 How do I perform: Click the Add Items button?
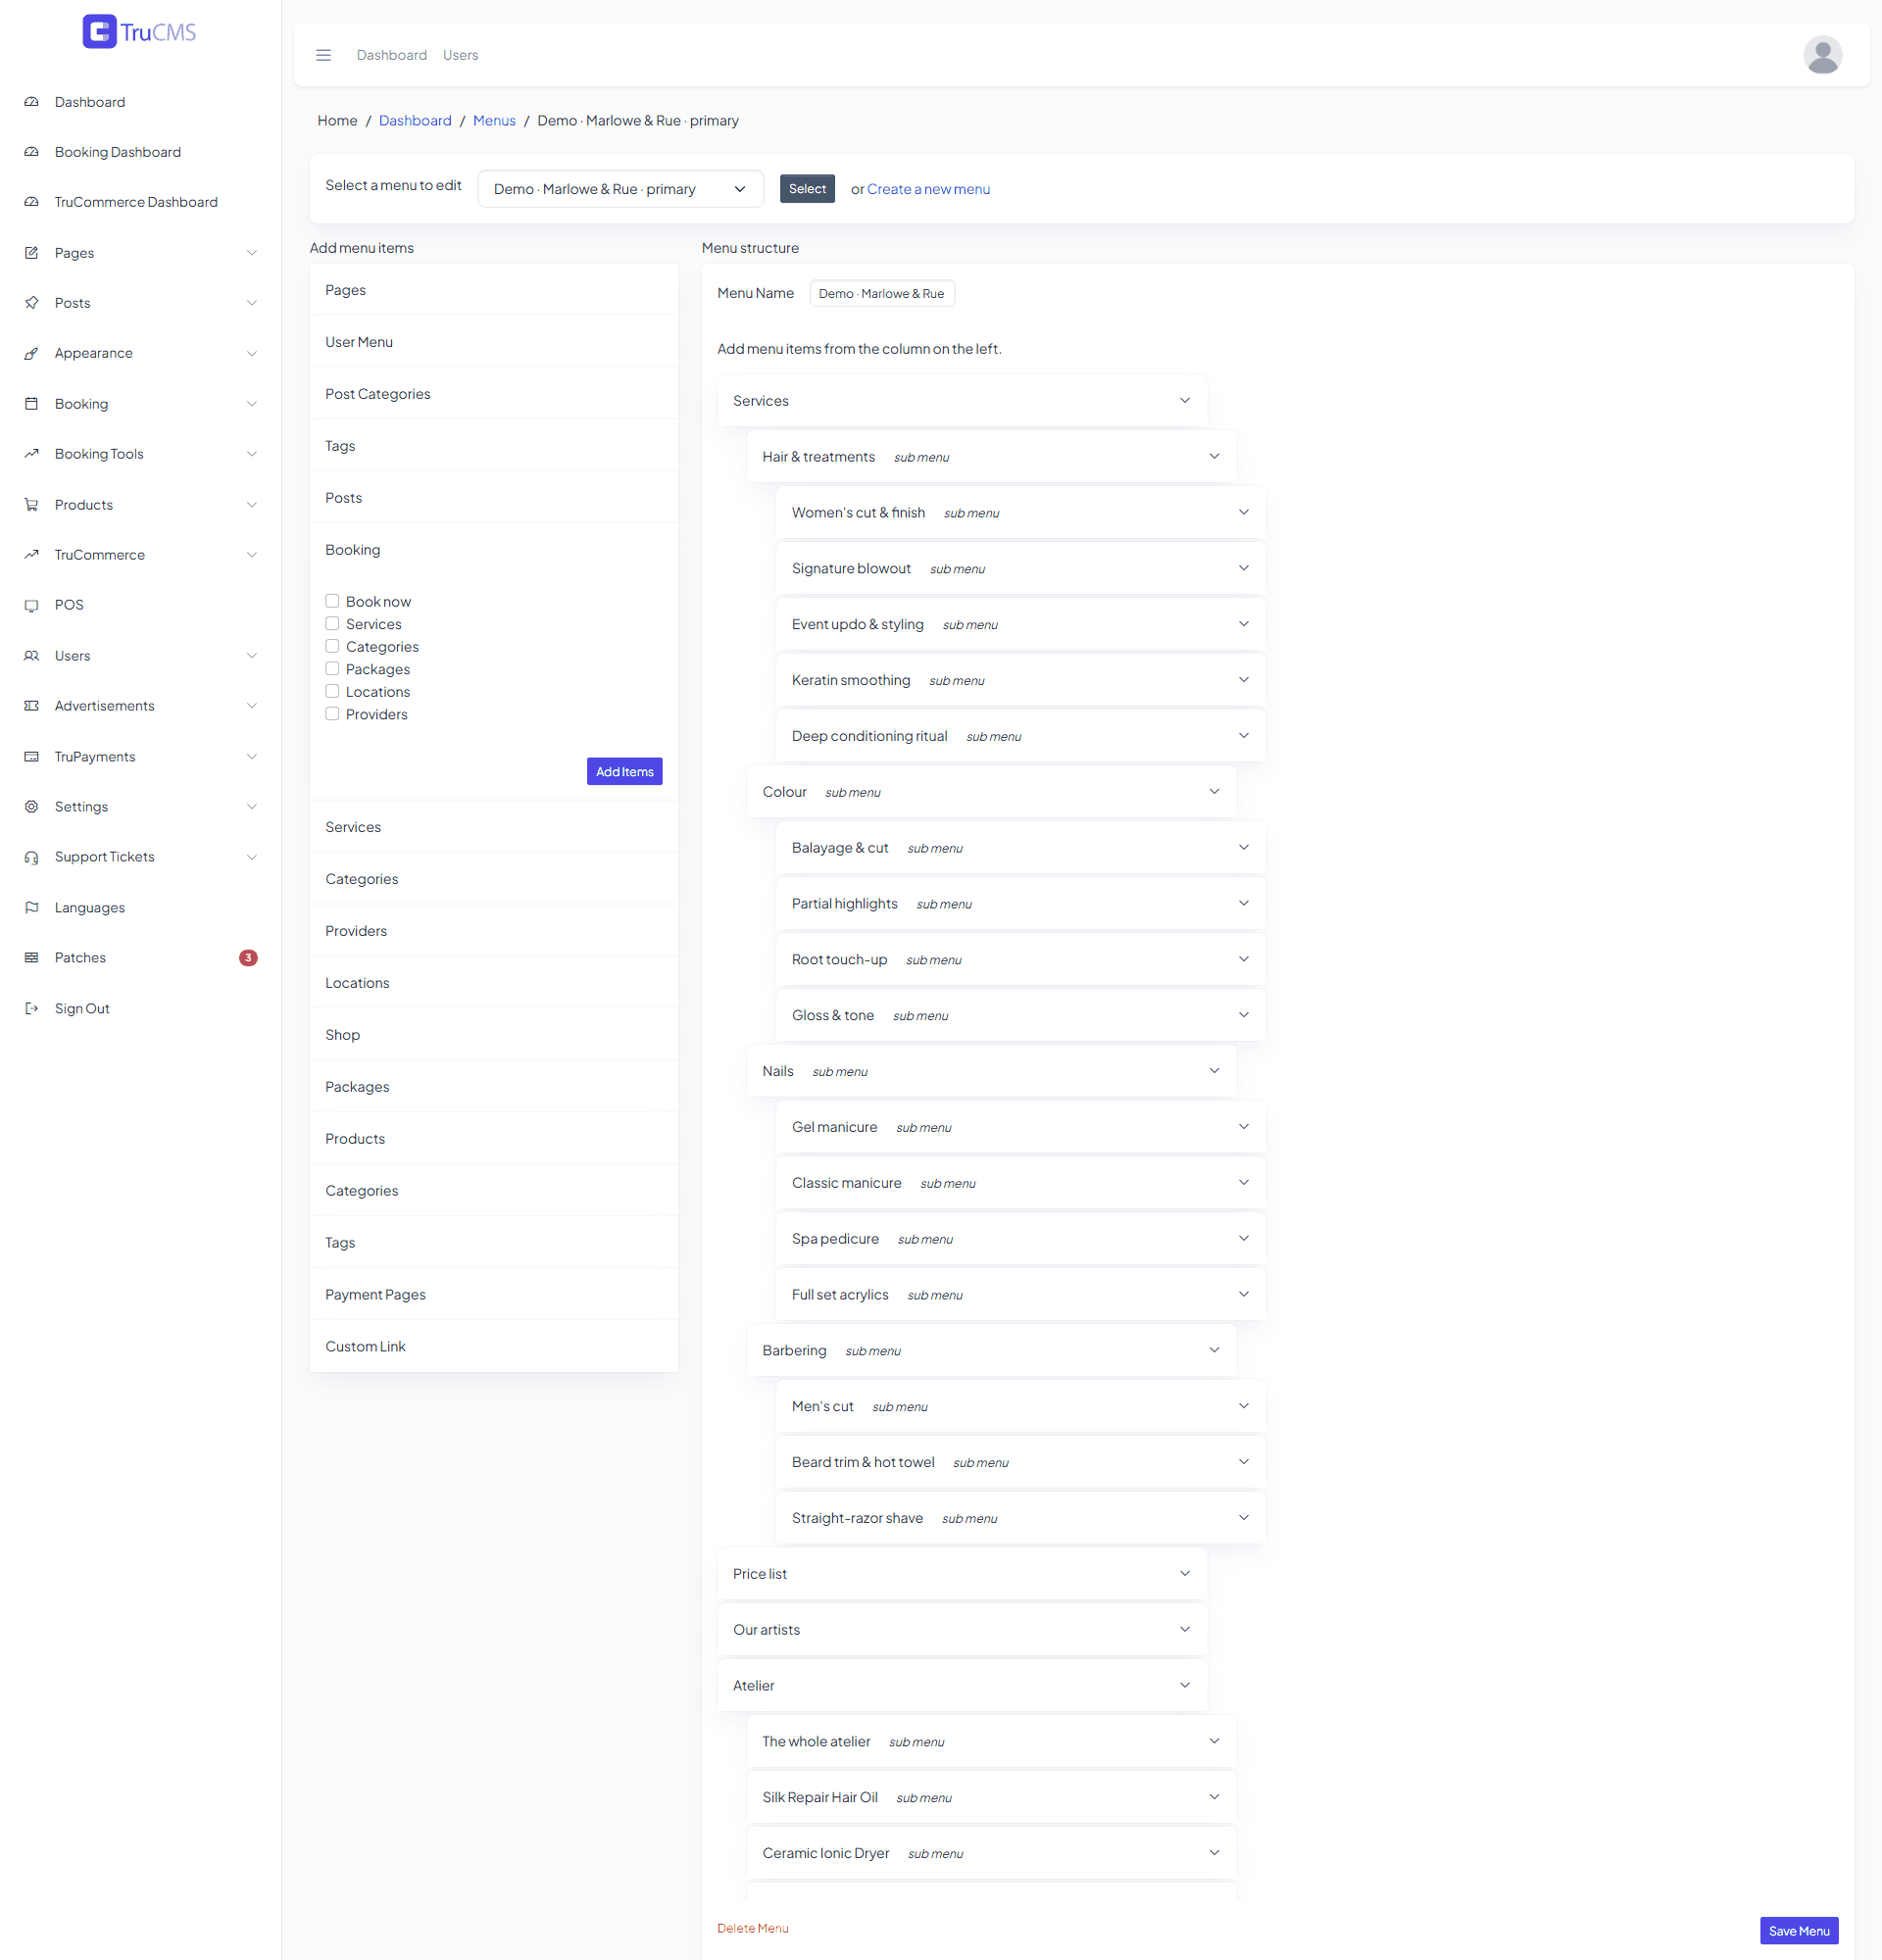(624, 771)
